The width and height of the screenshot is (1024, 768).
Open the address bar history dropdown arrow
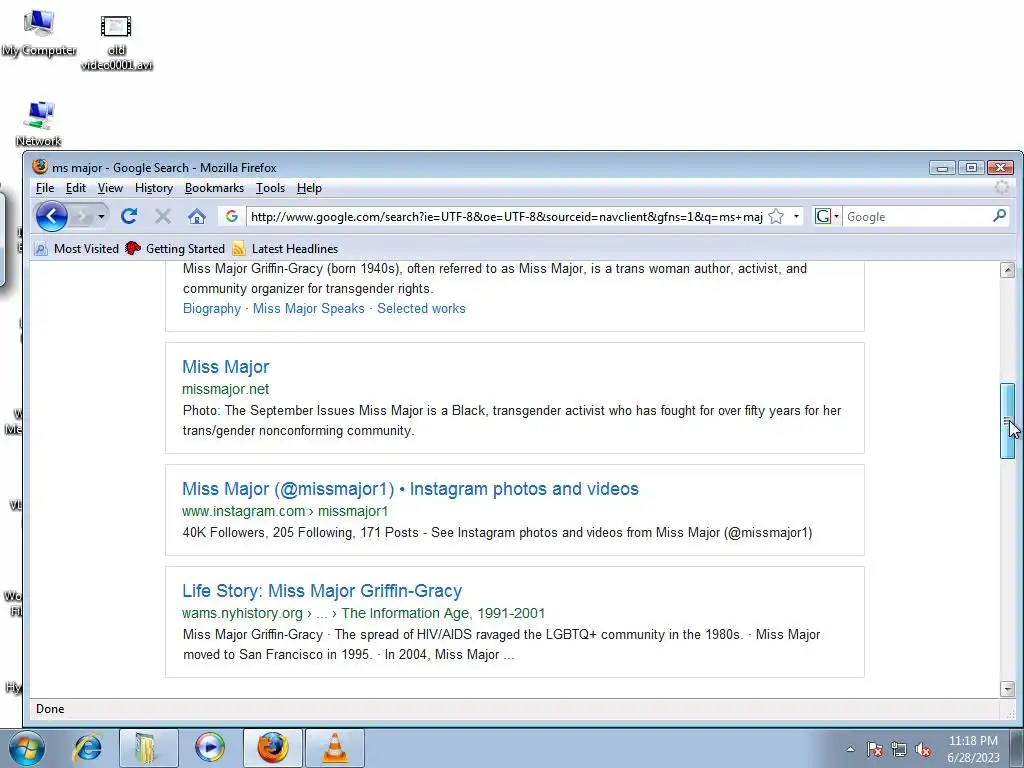pyautogui.click(x=796, y=216)
